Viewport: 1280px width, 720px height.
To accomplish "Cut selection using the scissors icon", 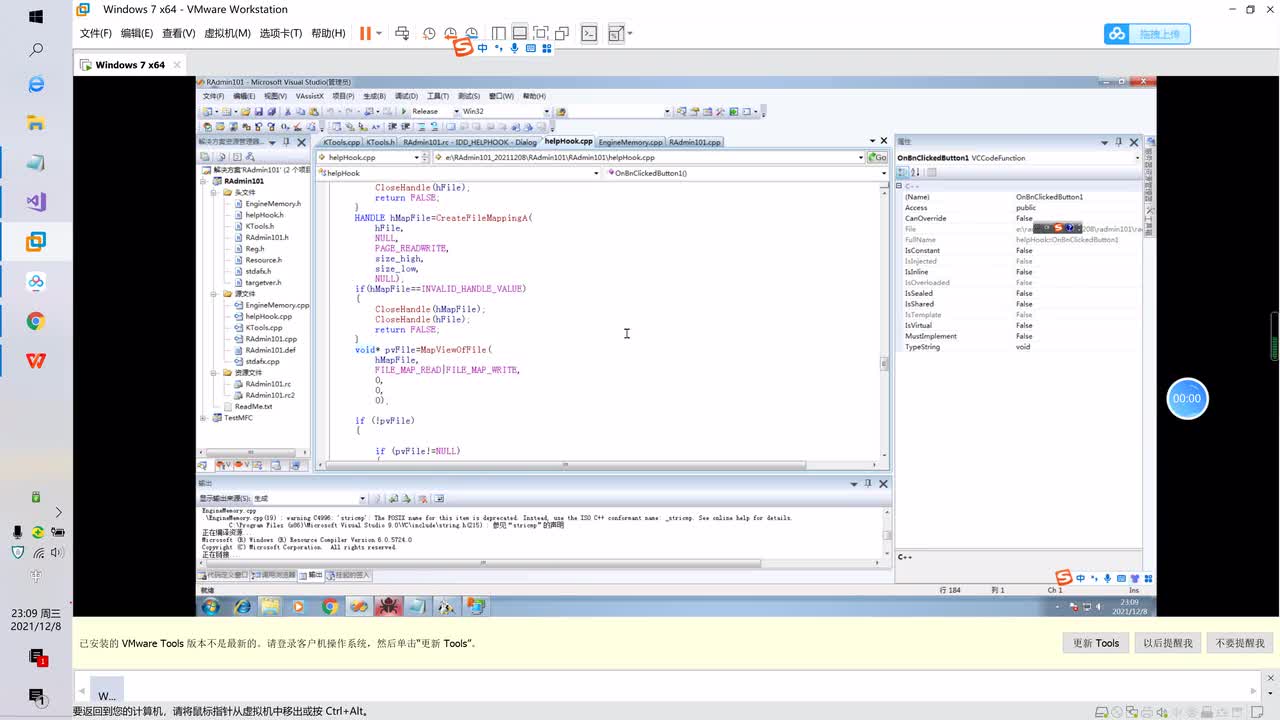I will coord(287,112).
